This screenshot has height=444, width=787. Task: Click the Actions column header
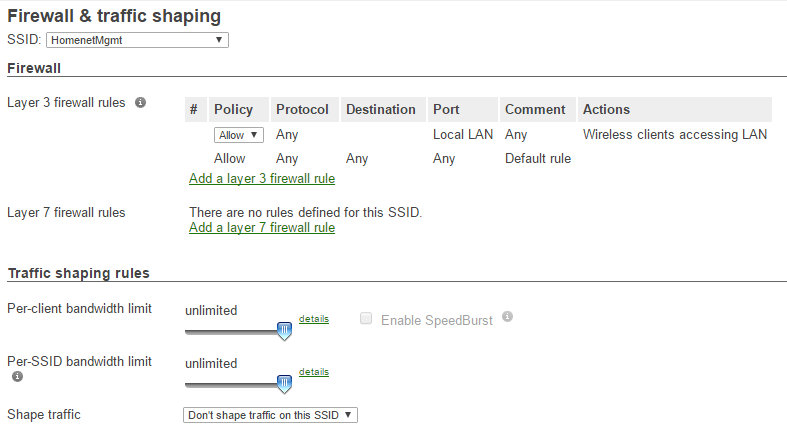(606, 109)
